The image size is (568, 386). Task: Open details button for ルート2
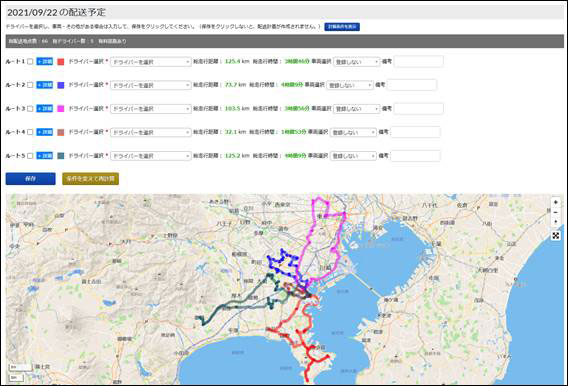click(x=45, y=85)
